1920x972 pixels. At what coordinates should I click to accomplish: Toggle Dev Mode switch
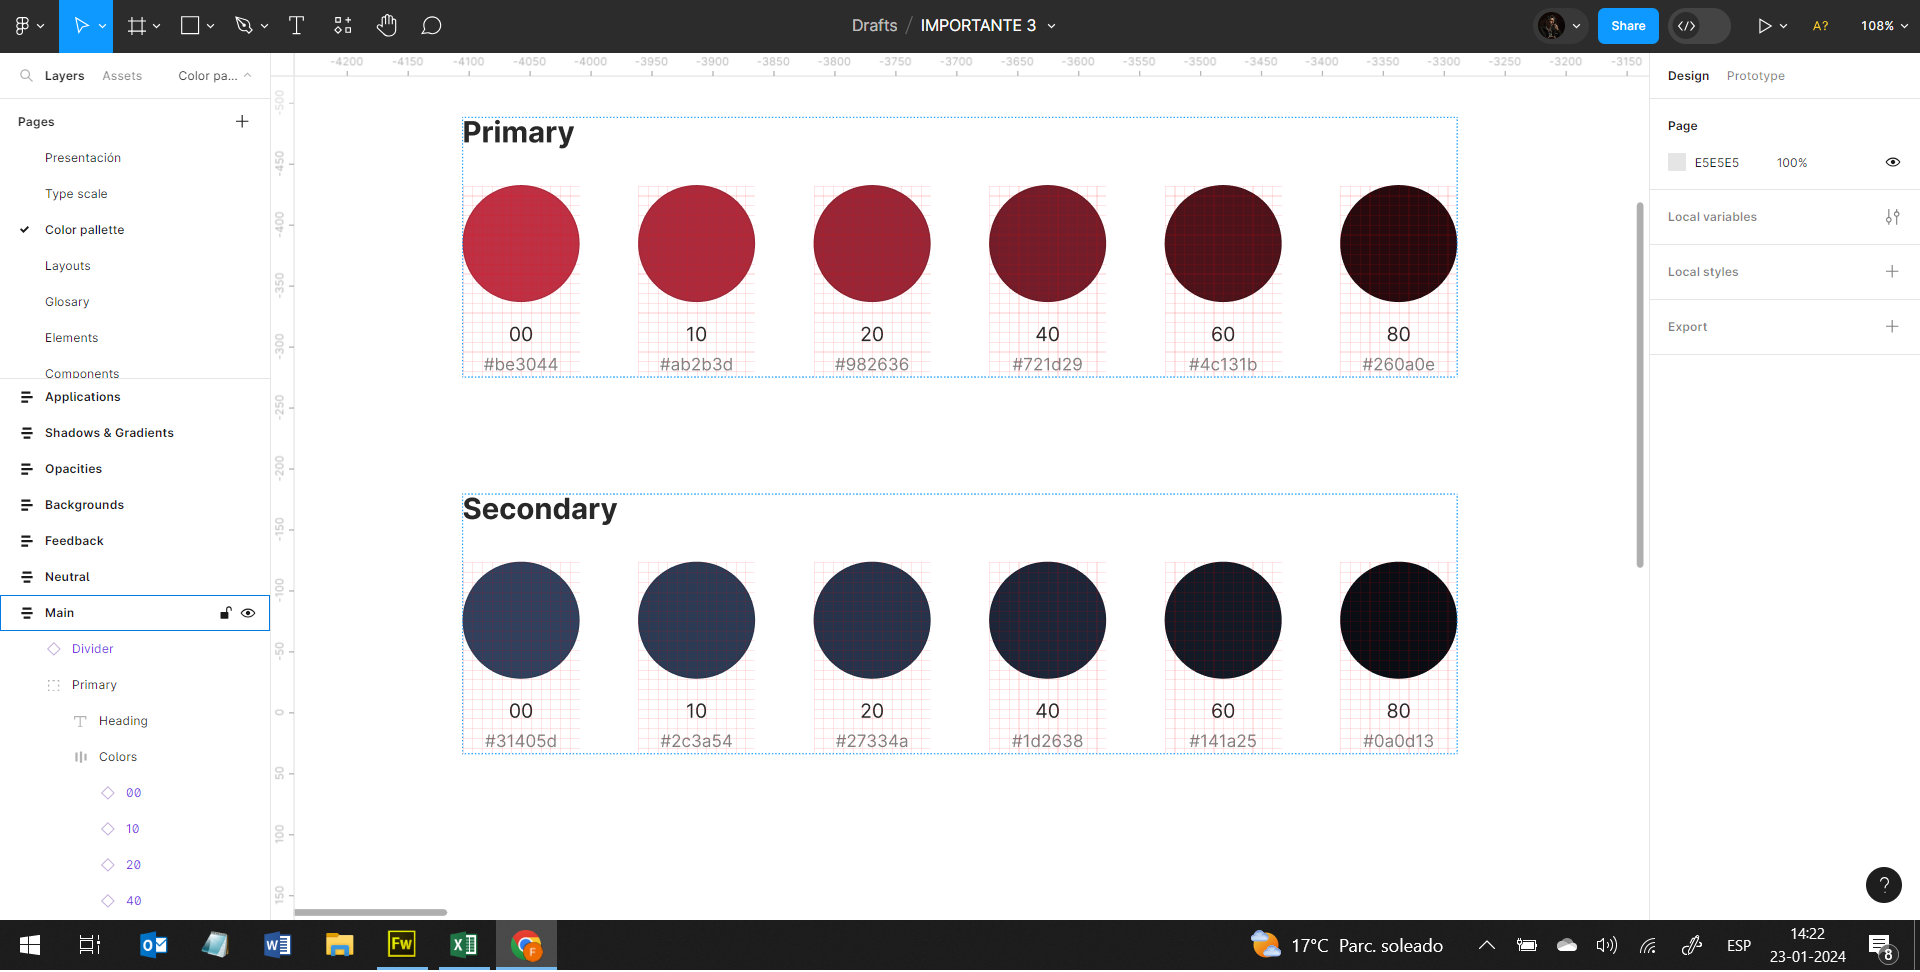[x=1699, y=26]
